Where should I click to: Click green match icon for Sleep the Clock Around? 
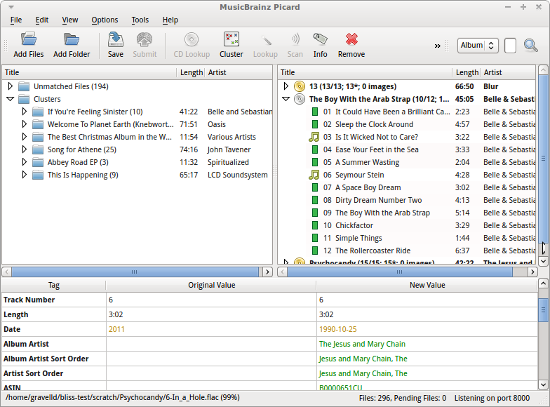(x=315, y=124)
